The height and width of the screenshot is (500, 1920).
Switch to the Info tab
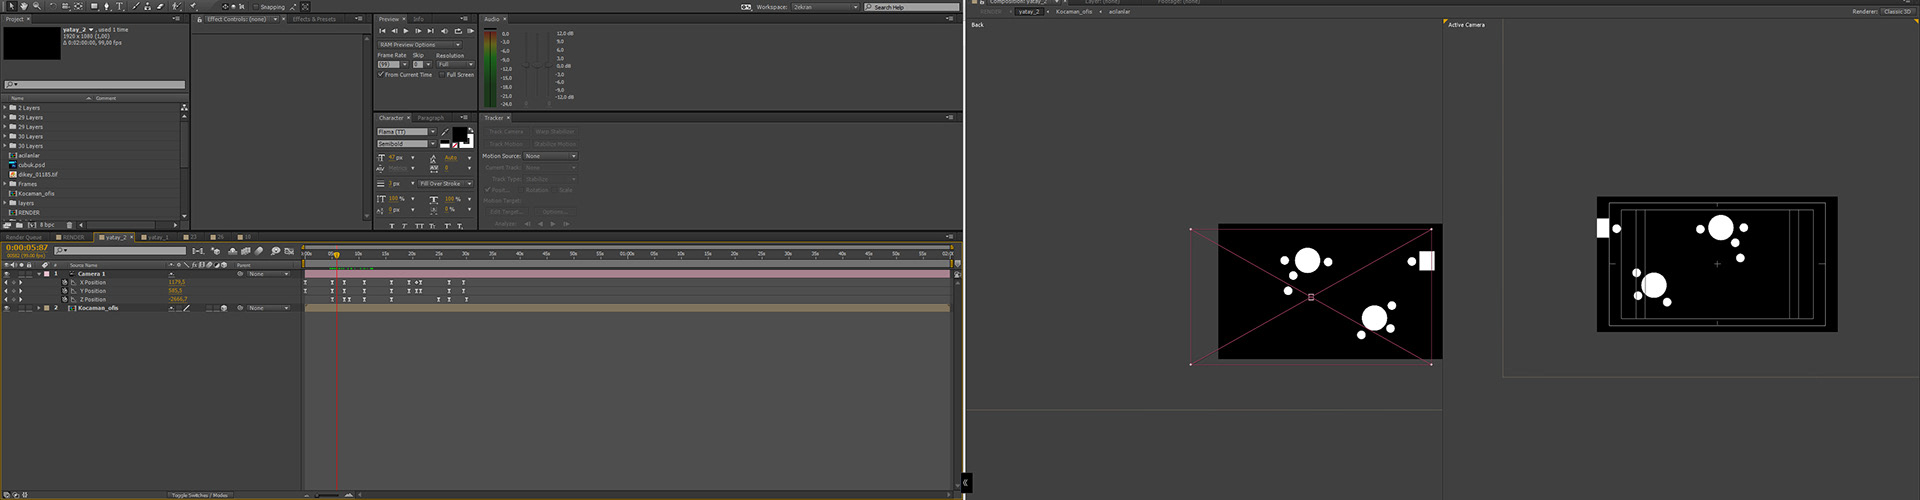[x=418, y=19]
